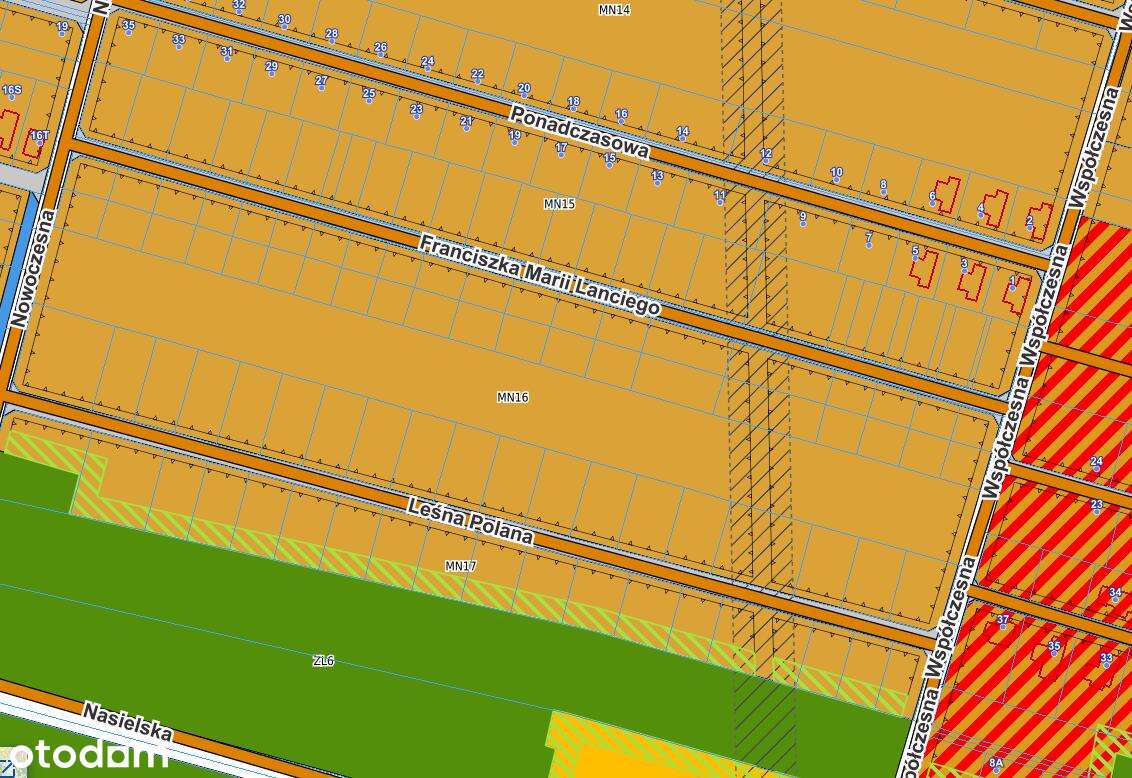Select address point marker 30
The height and width of the screenshot is (778, 1132).
(284, 22)
